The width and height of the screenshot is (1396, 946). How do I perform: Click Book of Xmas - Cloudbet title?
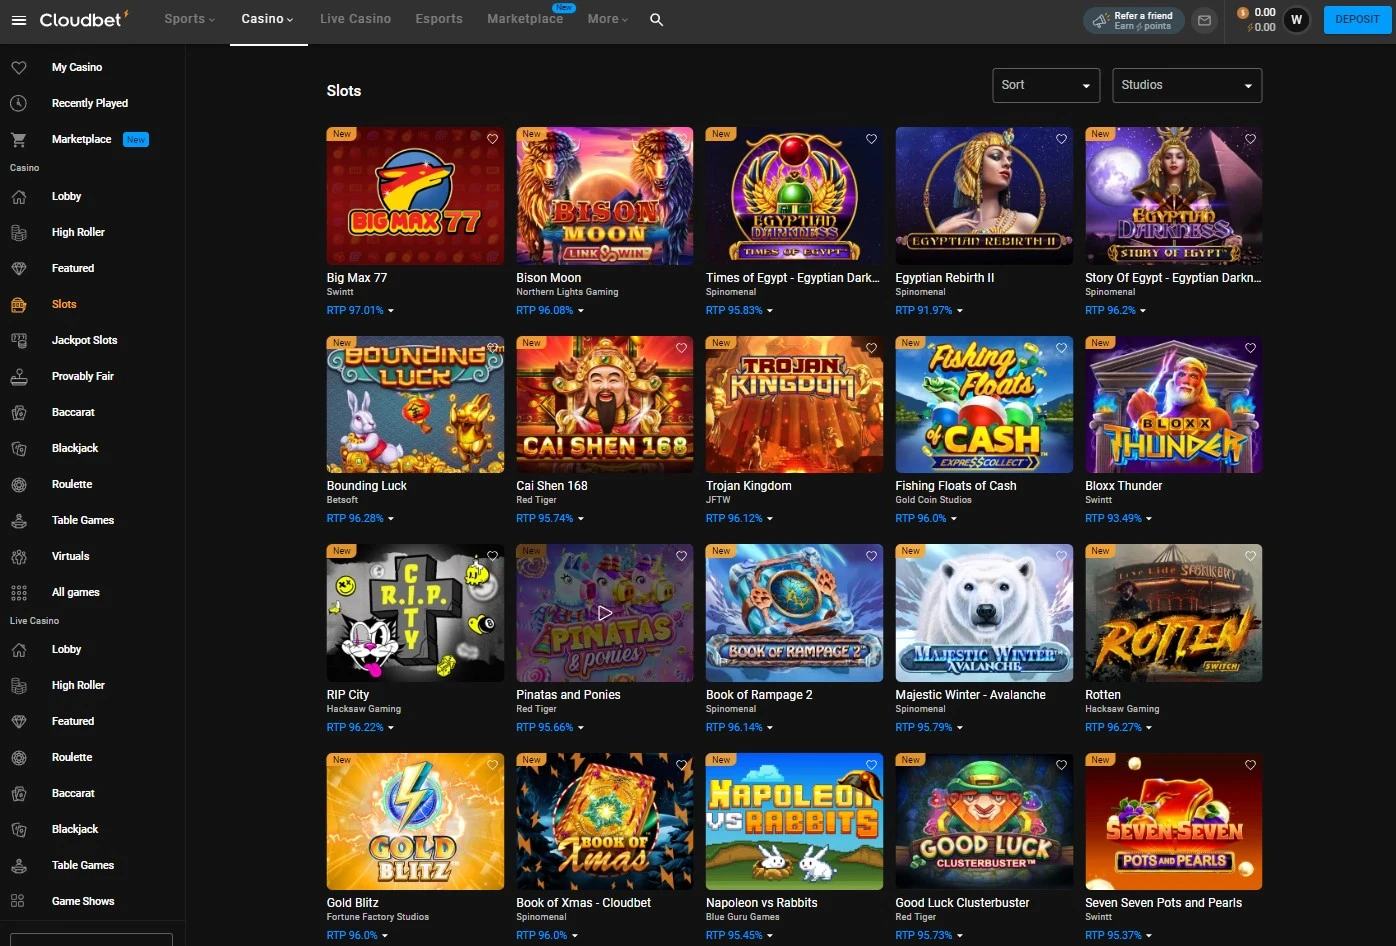click(583, 902)
